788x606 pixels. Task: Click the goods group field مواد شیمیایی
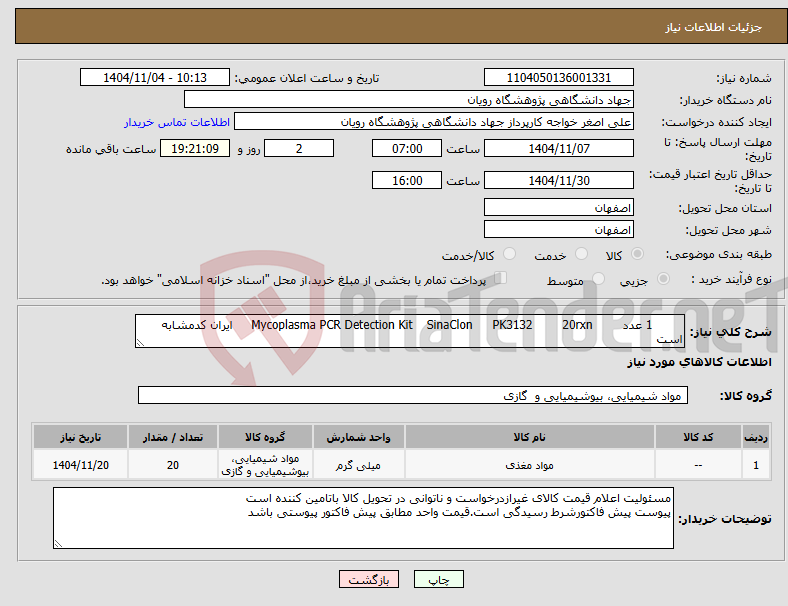(413, 395)
